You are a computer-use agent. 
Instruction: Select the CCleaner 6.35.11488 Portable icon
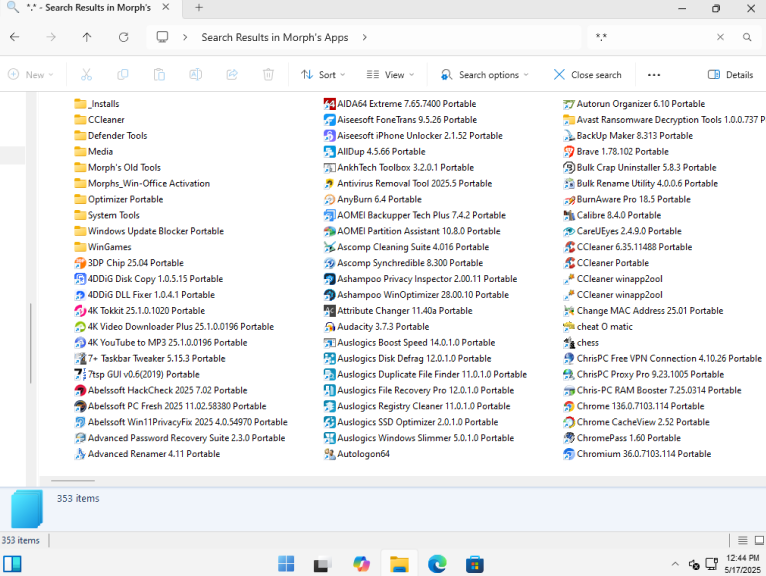[x=569, y=247]
